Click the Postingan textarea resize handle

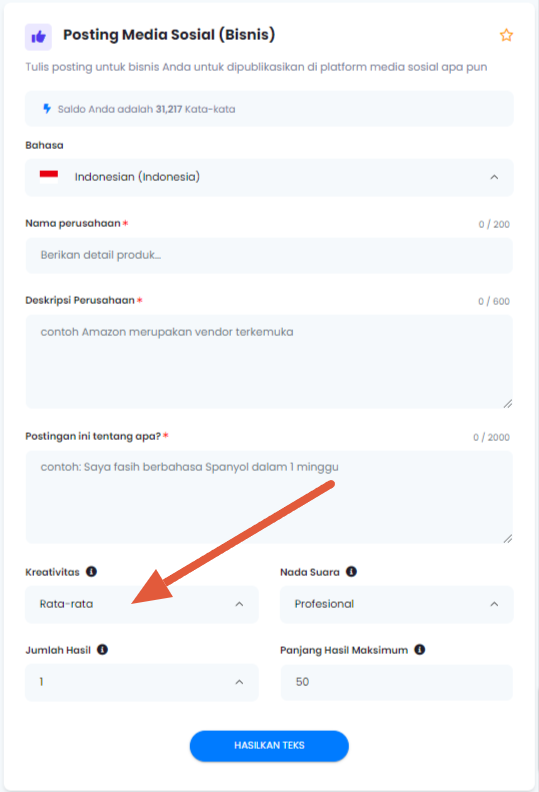pyautogui.click(x=508, y=538)
